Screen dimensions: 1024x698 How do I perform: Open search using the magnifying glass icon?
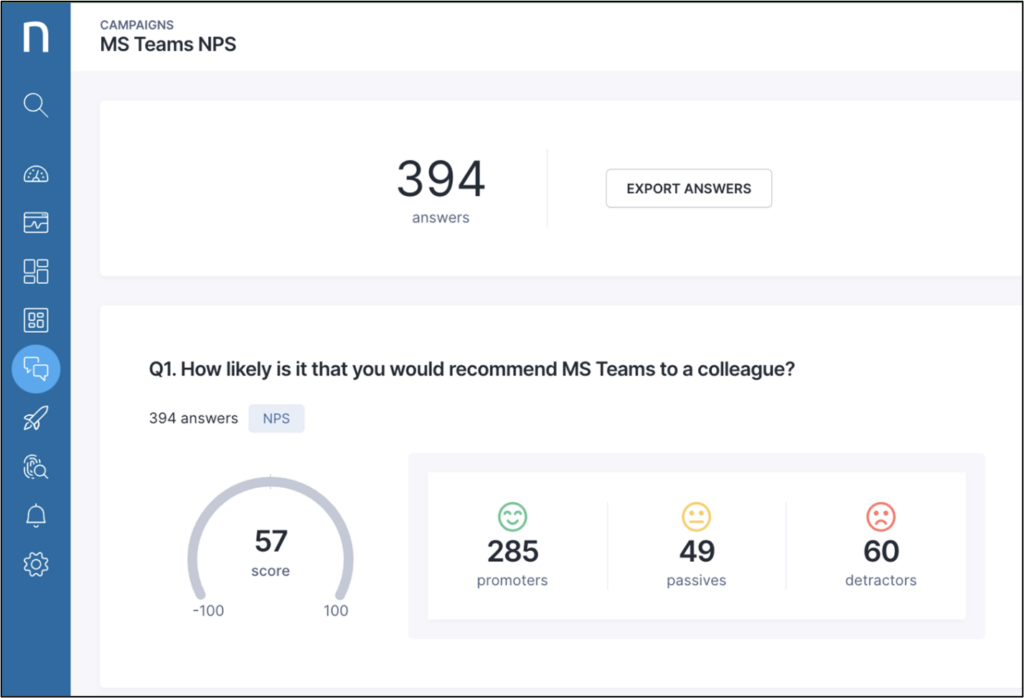(36, 105)
